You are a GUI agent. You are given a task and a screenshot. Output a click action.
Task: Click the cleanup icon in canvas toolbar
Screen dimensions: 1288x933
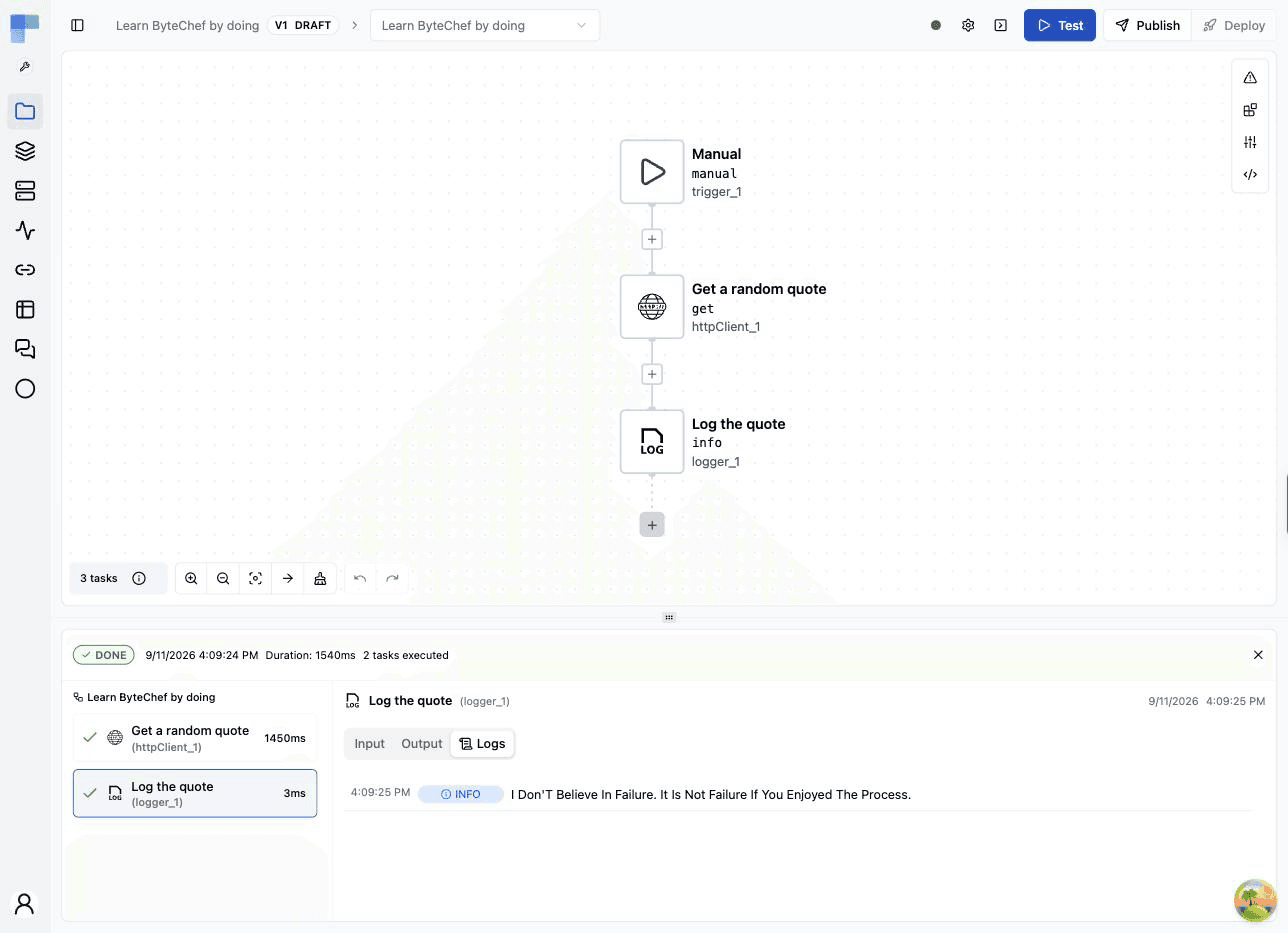click(x=320, y=578)
